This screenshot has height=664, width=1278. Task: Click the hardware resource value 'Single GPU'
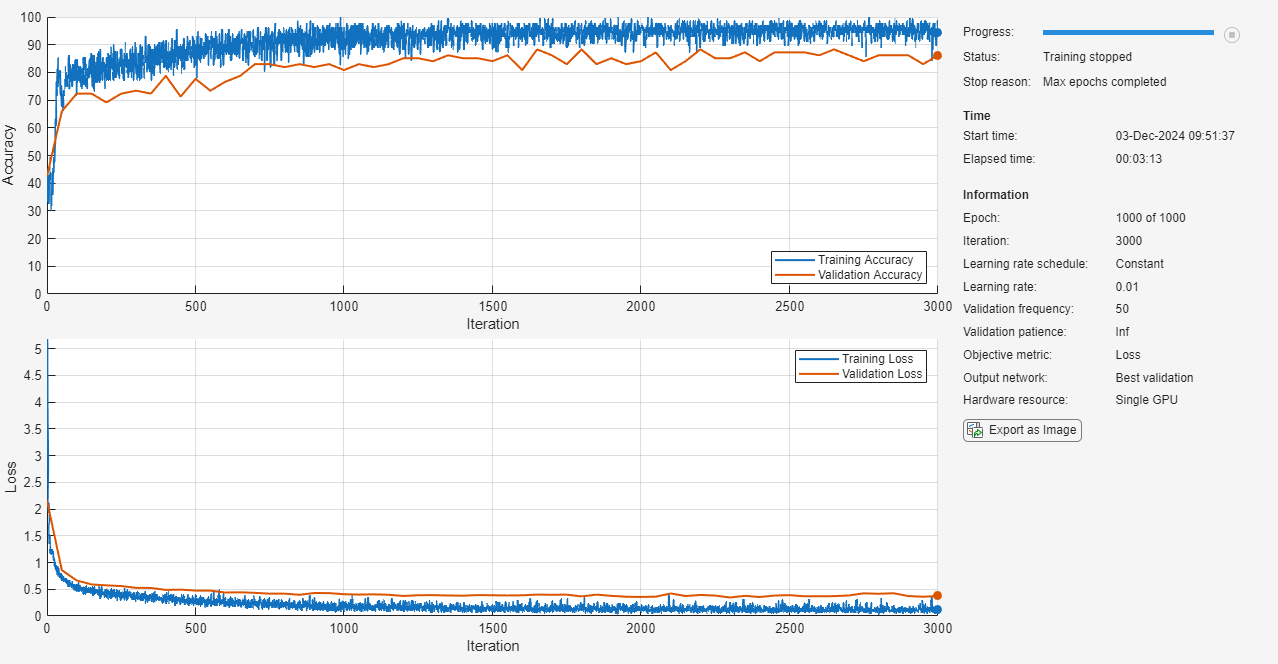[1147, 400]
